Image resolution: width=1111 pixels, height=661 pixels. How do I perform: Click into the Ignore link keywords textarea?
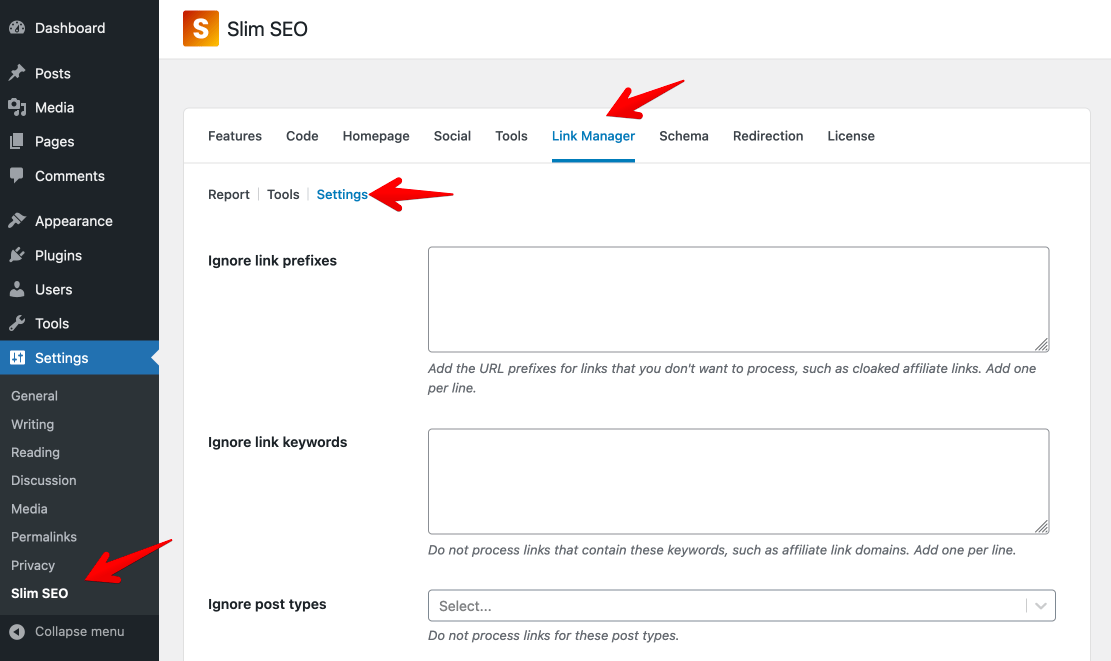click(738, 481)
